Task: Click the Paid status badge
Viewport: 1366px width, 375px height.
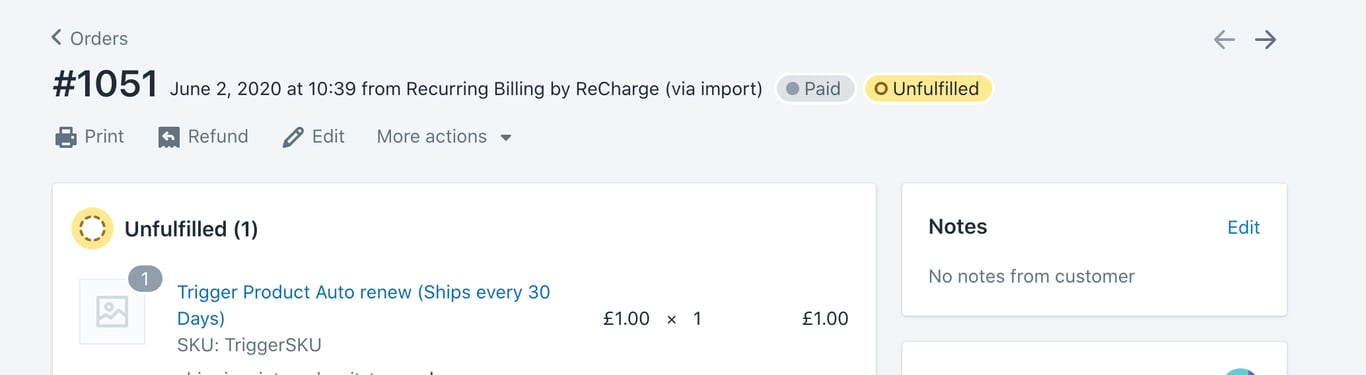Action: click(815, 89)
